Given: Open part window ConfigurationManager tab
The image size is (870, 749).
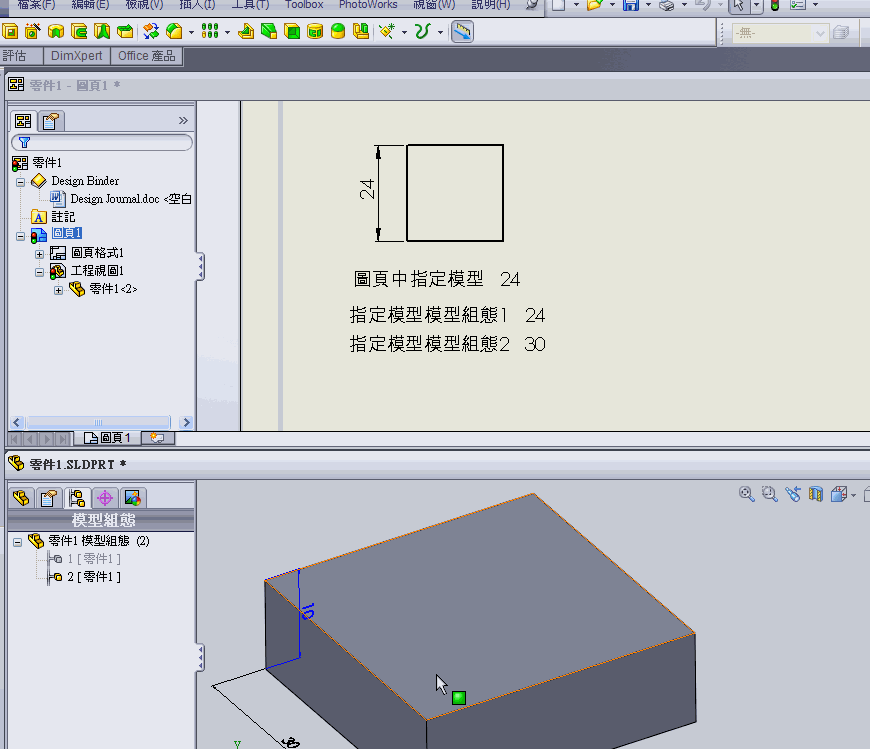Looking at the screenshot, I should pyautogui.click(x=77, y=498).
